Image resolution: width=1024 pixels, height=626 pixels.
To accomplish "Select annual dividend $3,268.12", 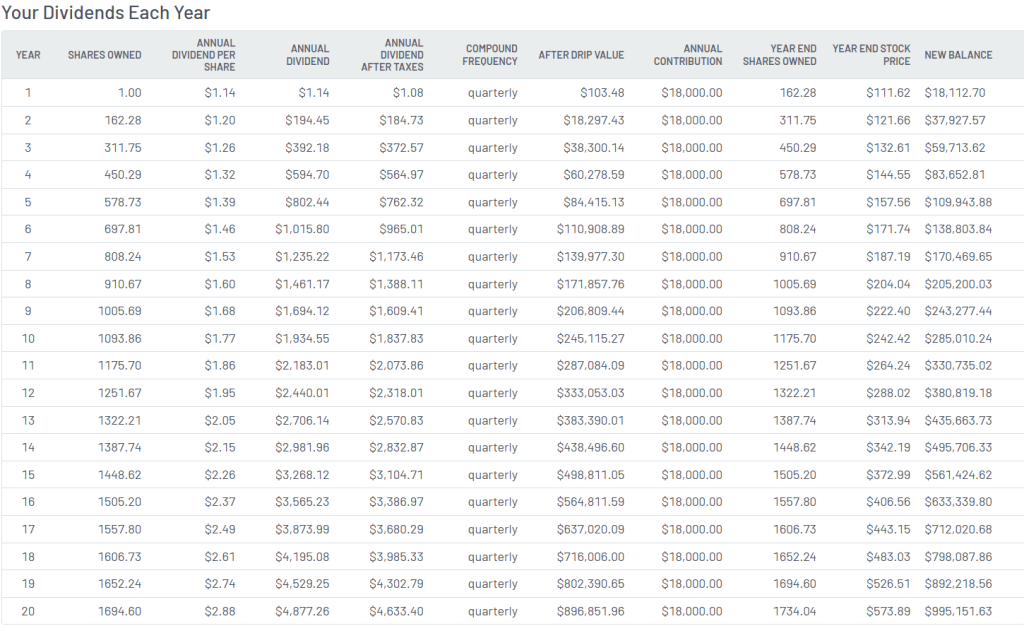I will (302, 475).
